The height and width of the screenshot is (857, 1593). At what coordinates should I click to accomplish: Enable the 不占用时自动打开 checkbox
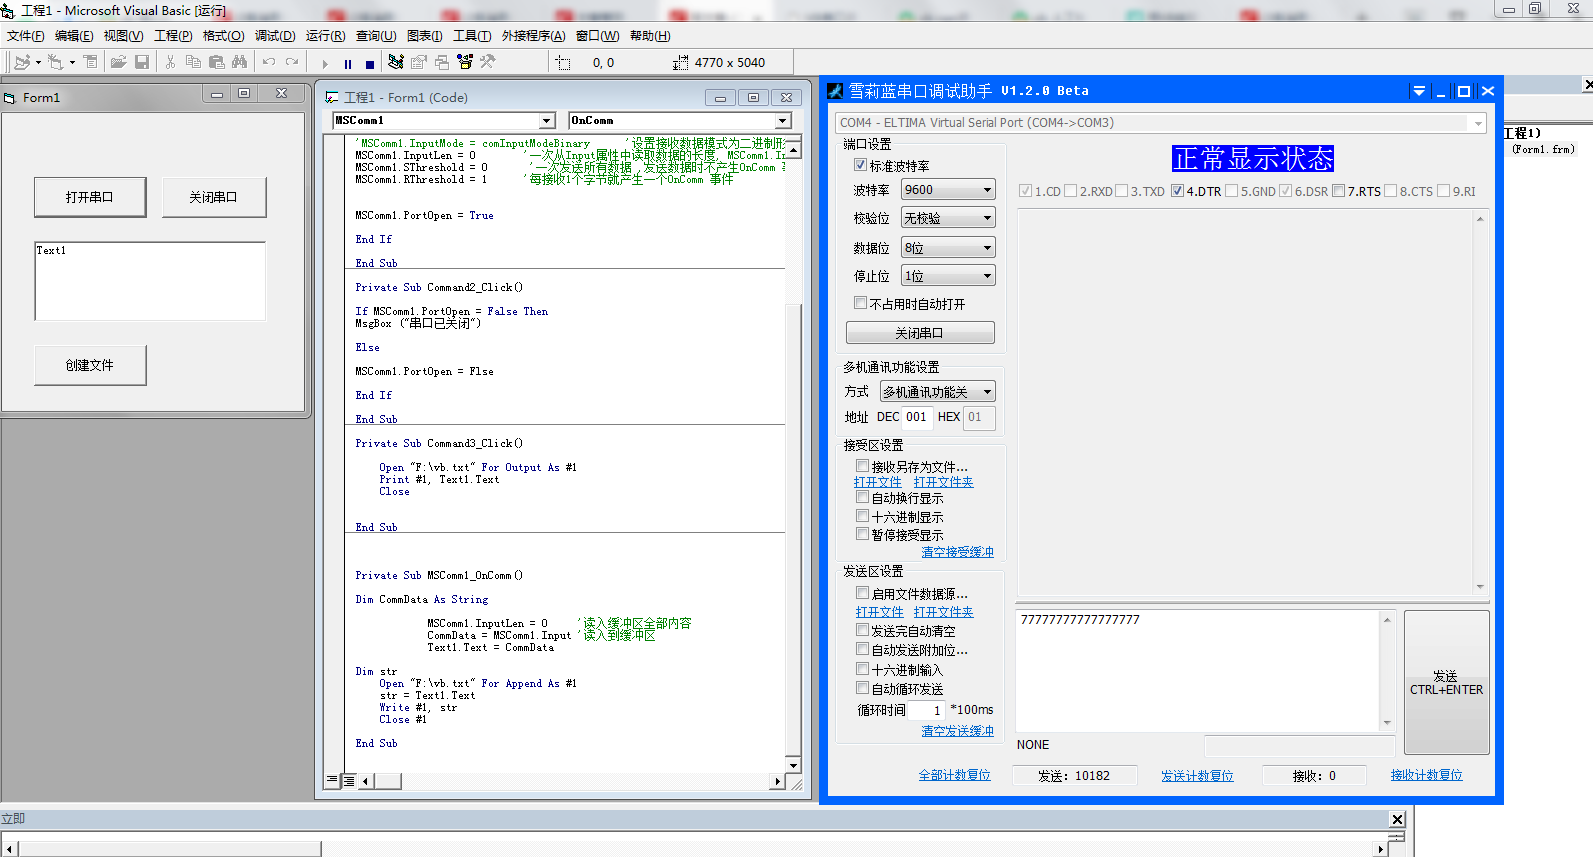860,303
